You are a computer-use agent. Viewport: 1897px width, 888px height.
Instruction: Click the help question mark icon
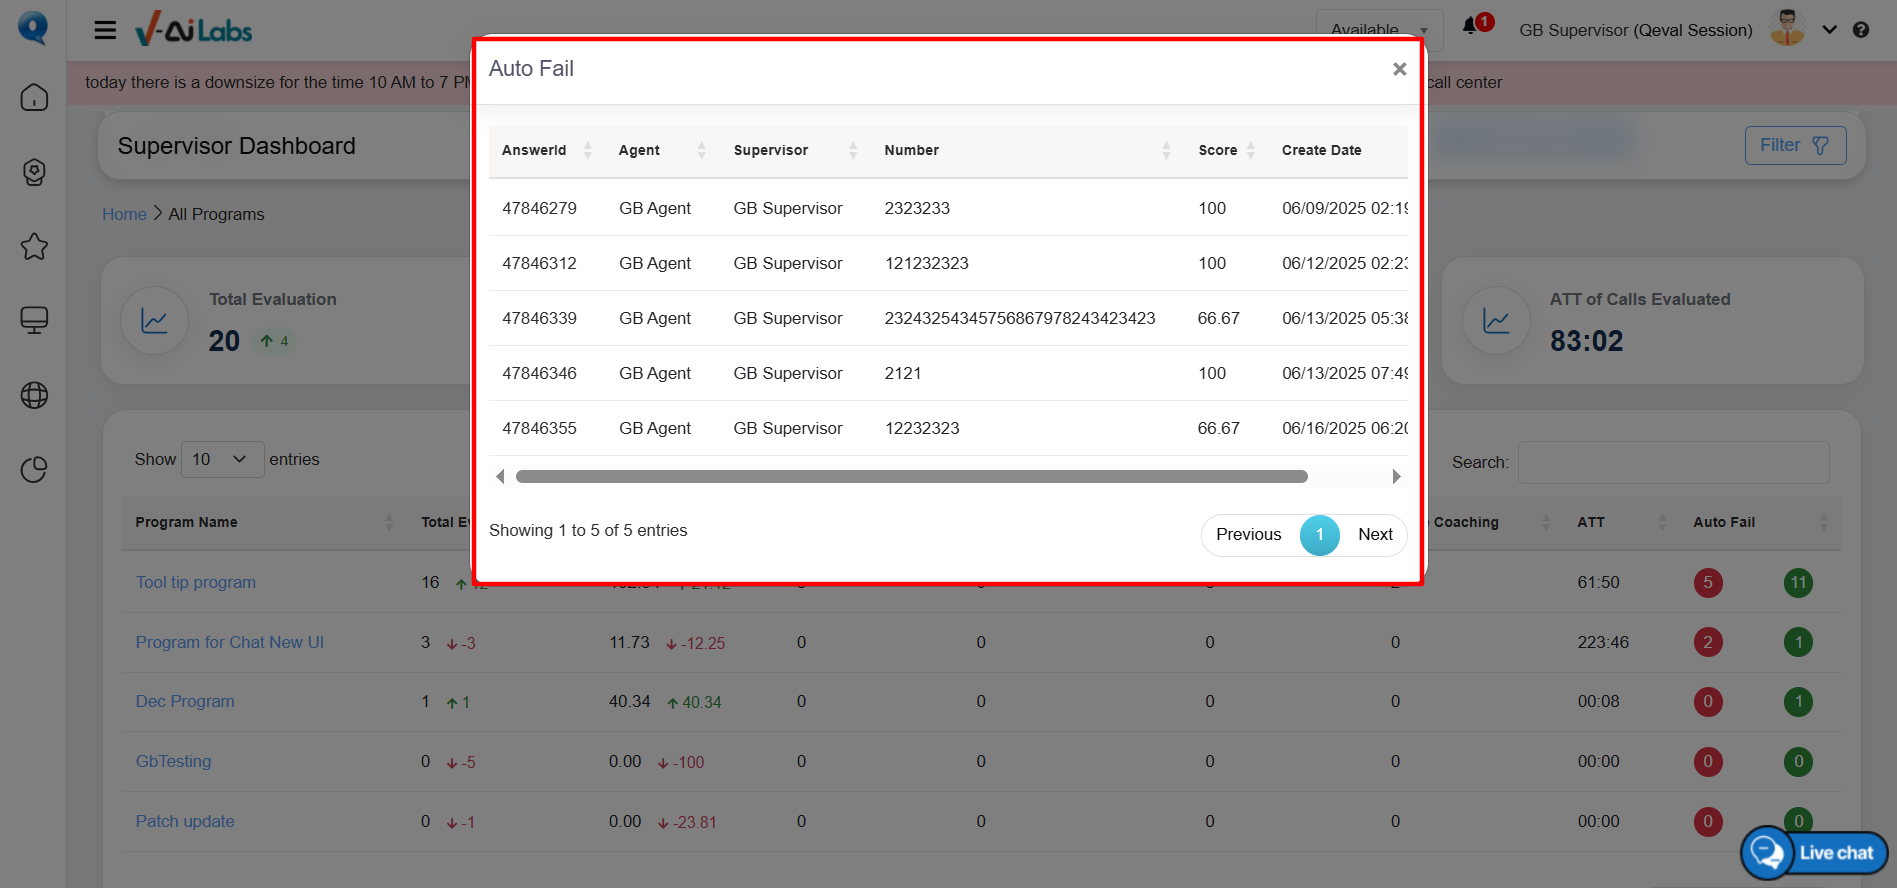1861,30
